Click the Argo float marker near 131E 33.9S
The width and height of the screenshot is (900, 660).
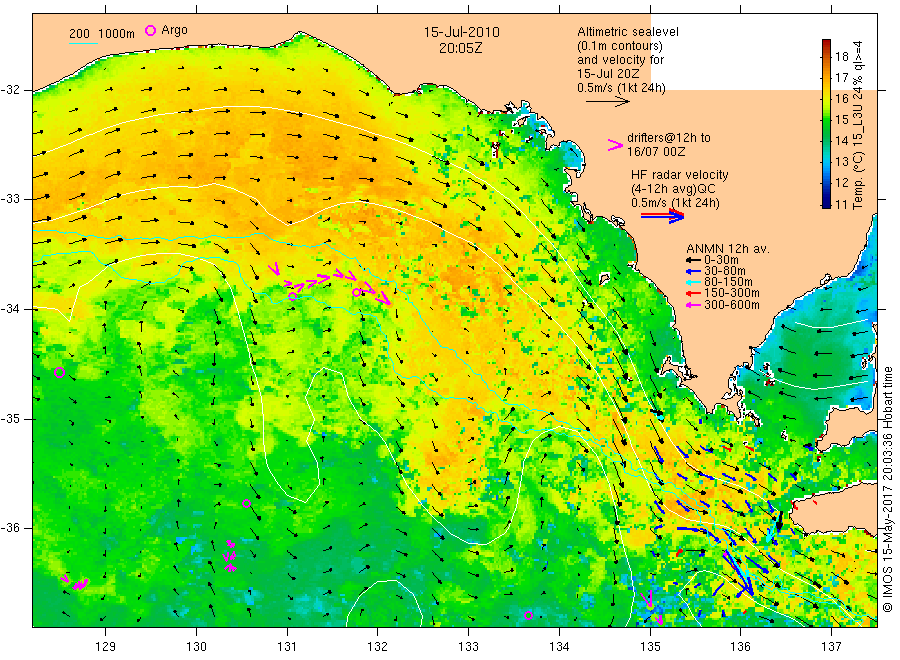click(292, 296)
